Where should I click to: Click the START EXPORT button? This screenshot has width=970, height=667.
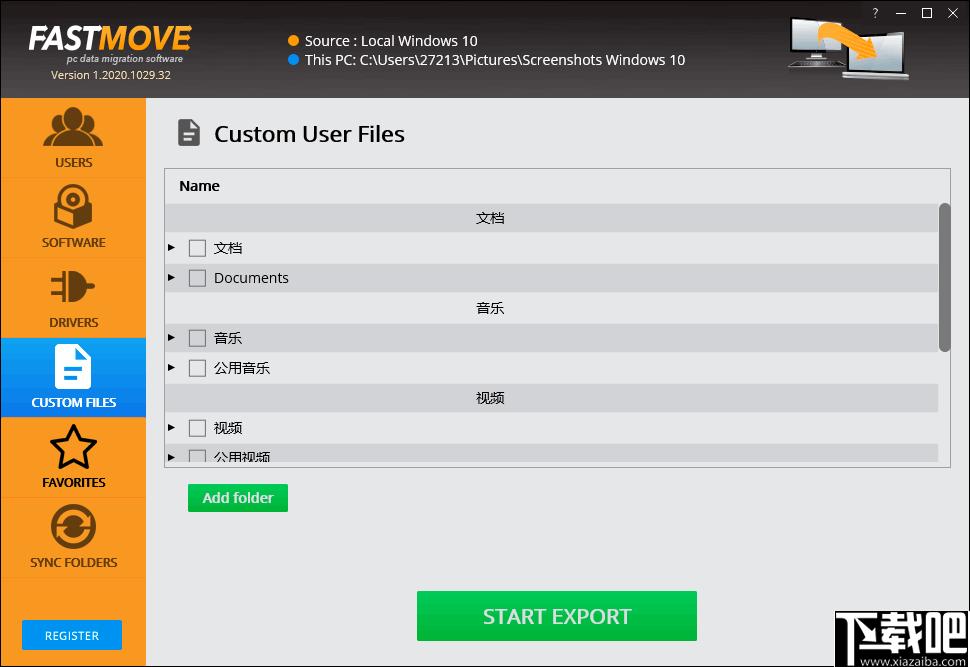click(x=557, y=616)
